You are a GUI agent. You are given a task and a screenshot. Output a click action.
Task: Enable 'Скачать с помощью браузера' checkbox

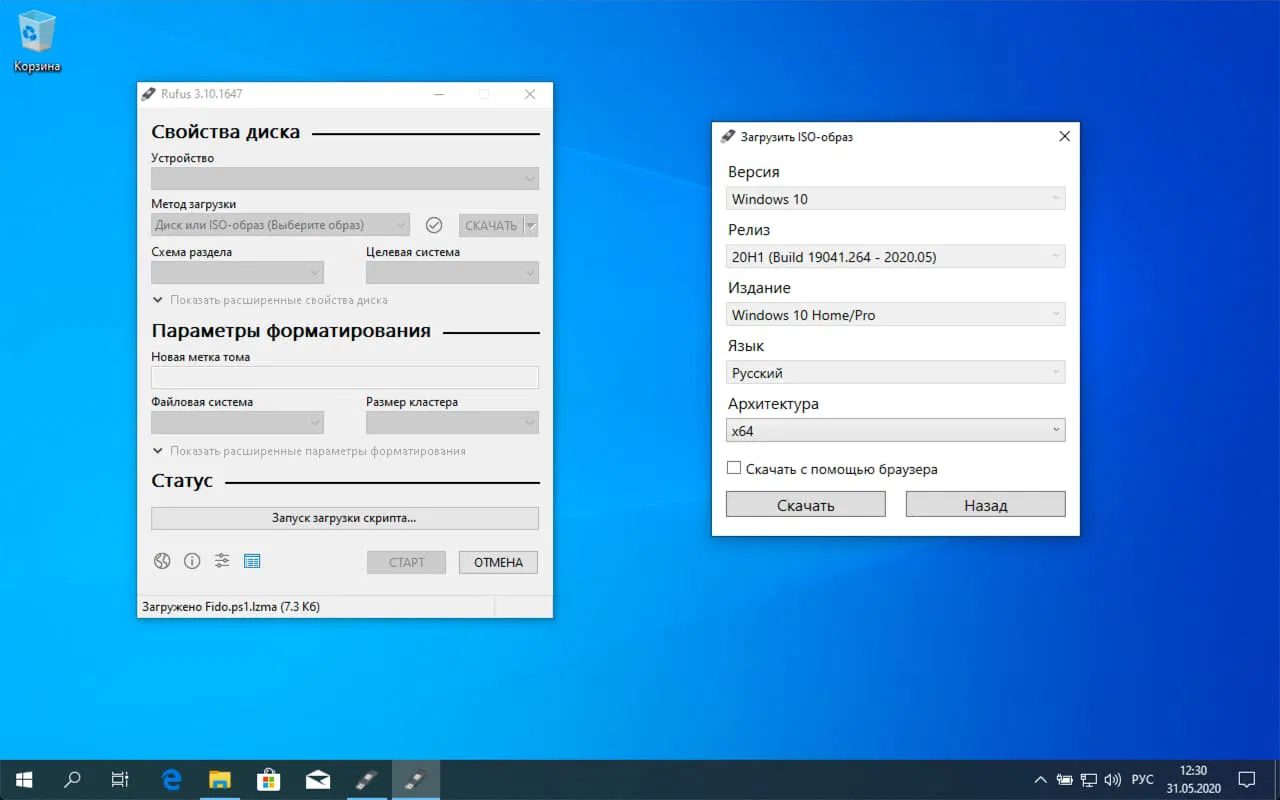[734, 468]
